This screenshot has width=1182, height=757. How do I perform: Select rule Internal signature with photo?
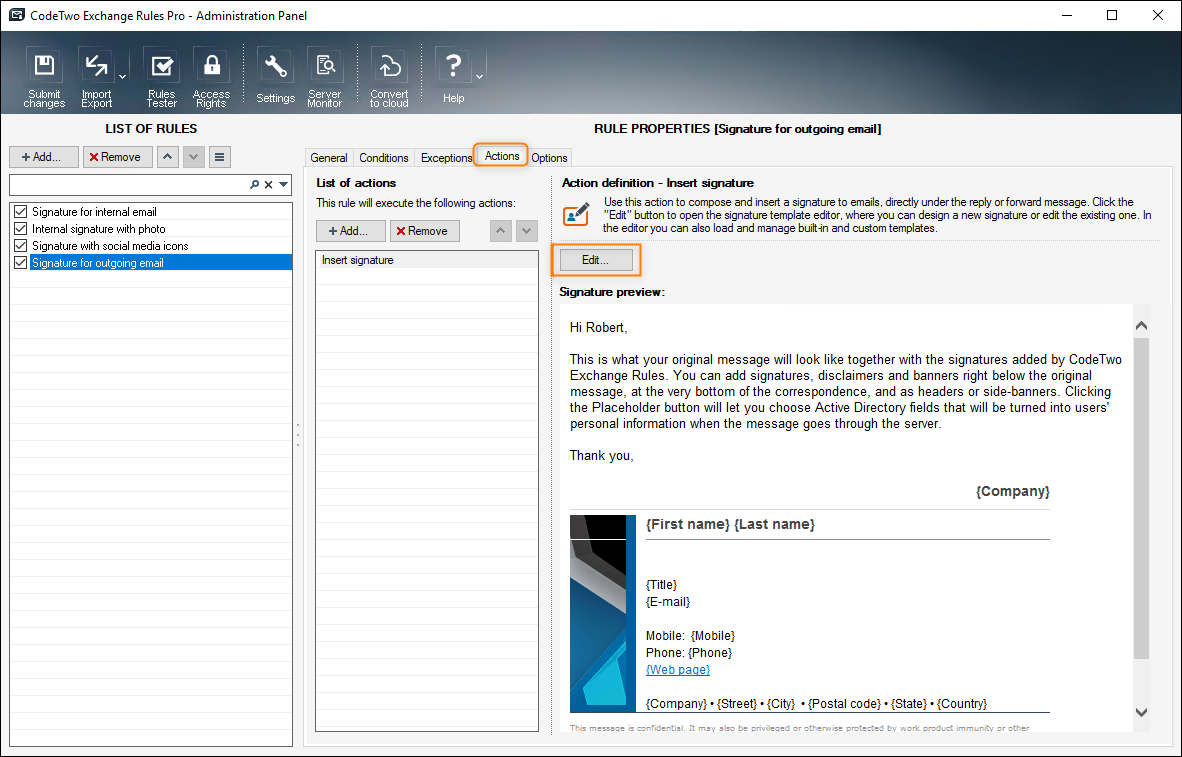pos(99,228)
